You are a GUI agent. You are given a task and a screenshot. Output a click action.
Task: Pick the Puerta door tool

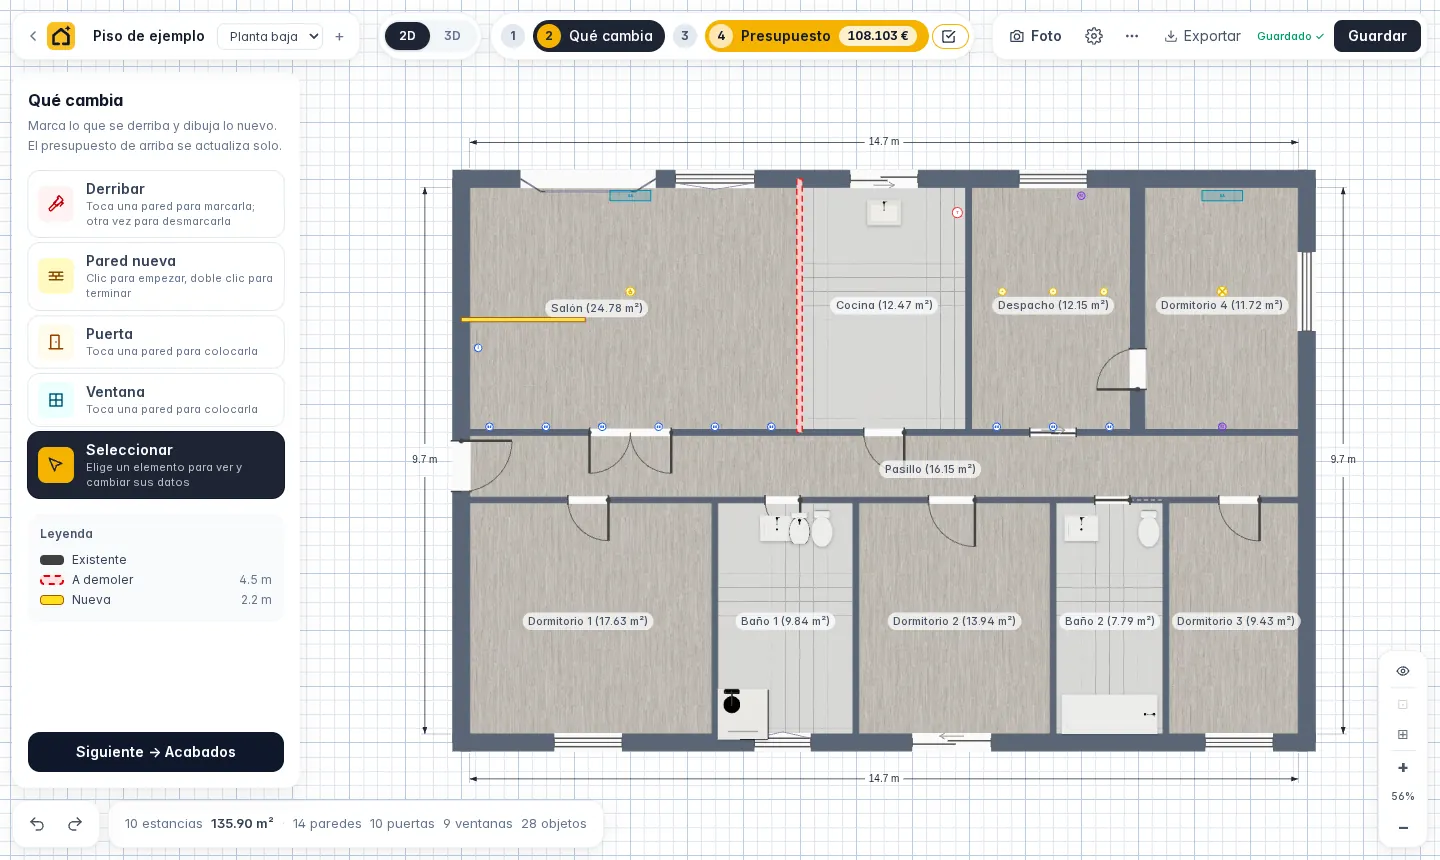point(156,342)
